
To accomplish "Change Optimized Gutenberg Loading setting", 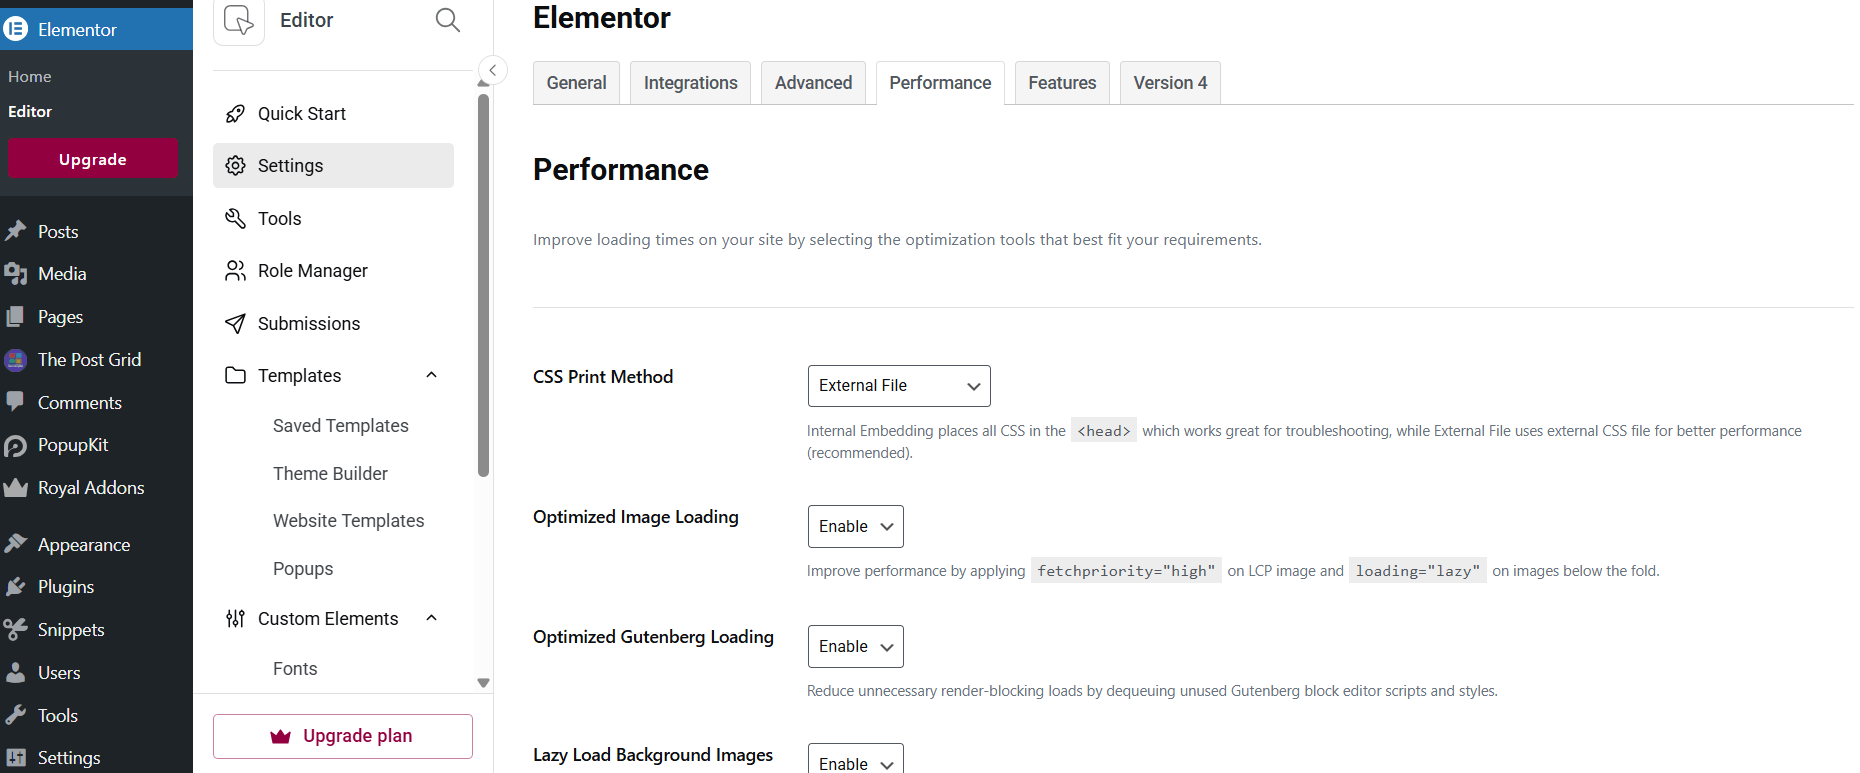I will (855, 646).
